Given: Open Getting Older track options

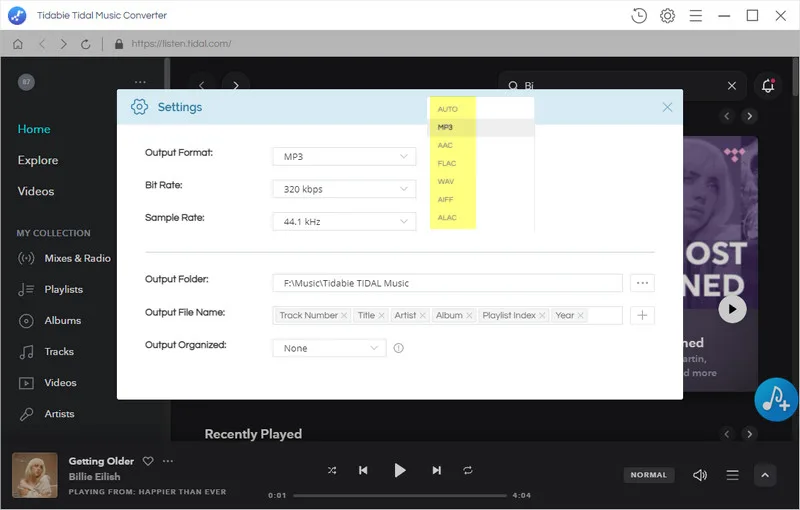Looking at the screenshot, I should [x=168, y=461].
